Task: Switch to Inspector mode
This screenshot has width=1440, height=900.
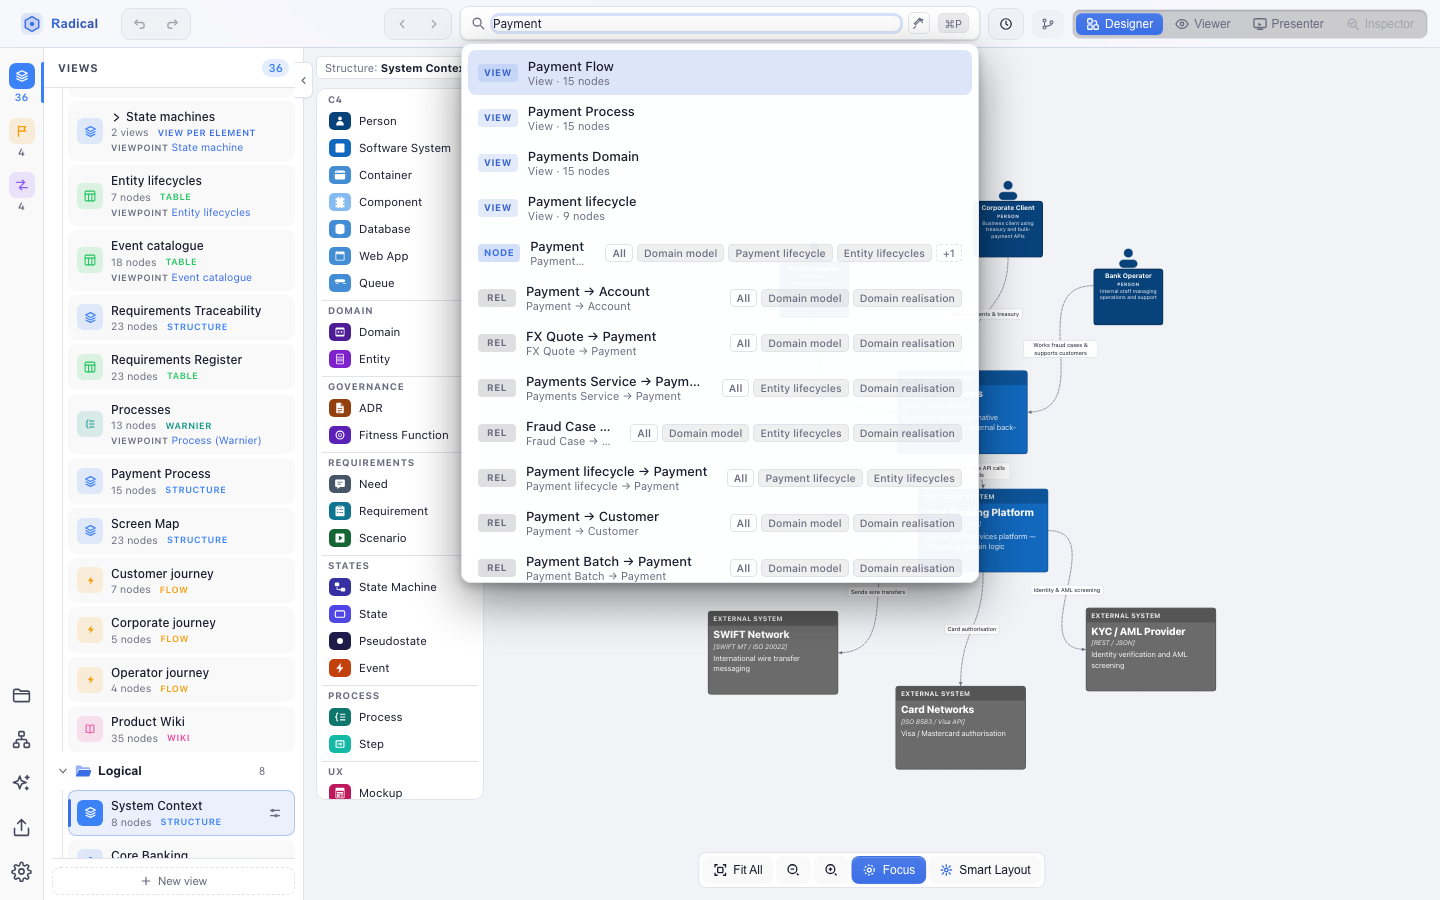Action: [1380, 24]
